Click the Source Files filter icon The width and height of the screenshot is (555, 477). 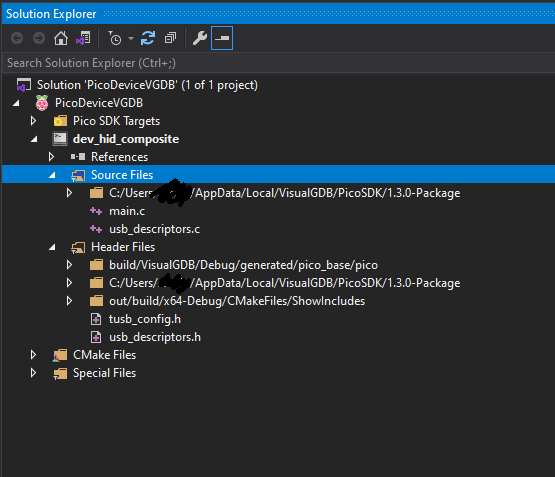(x=78, y=175)
